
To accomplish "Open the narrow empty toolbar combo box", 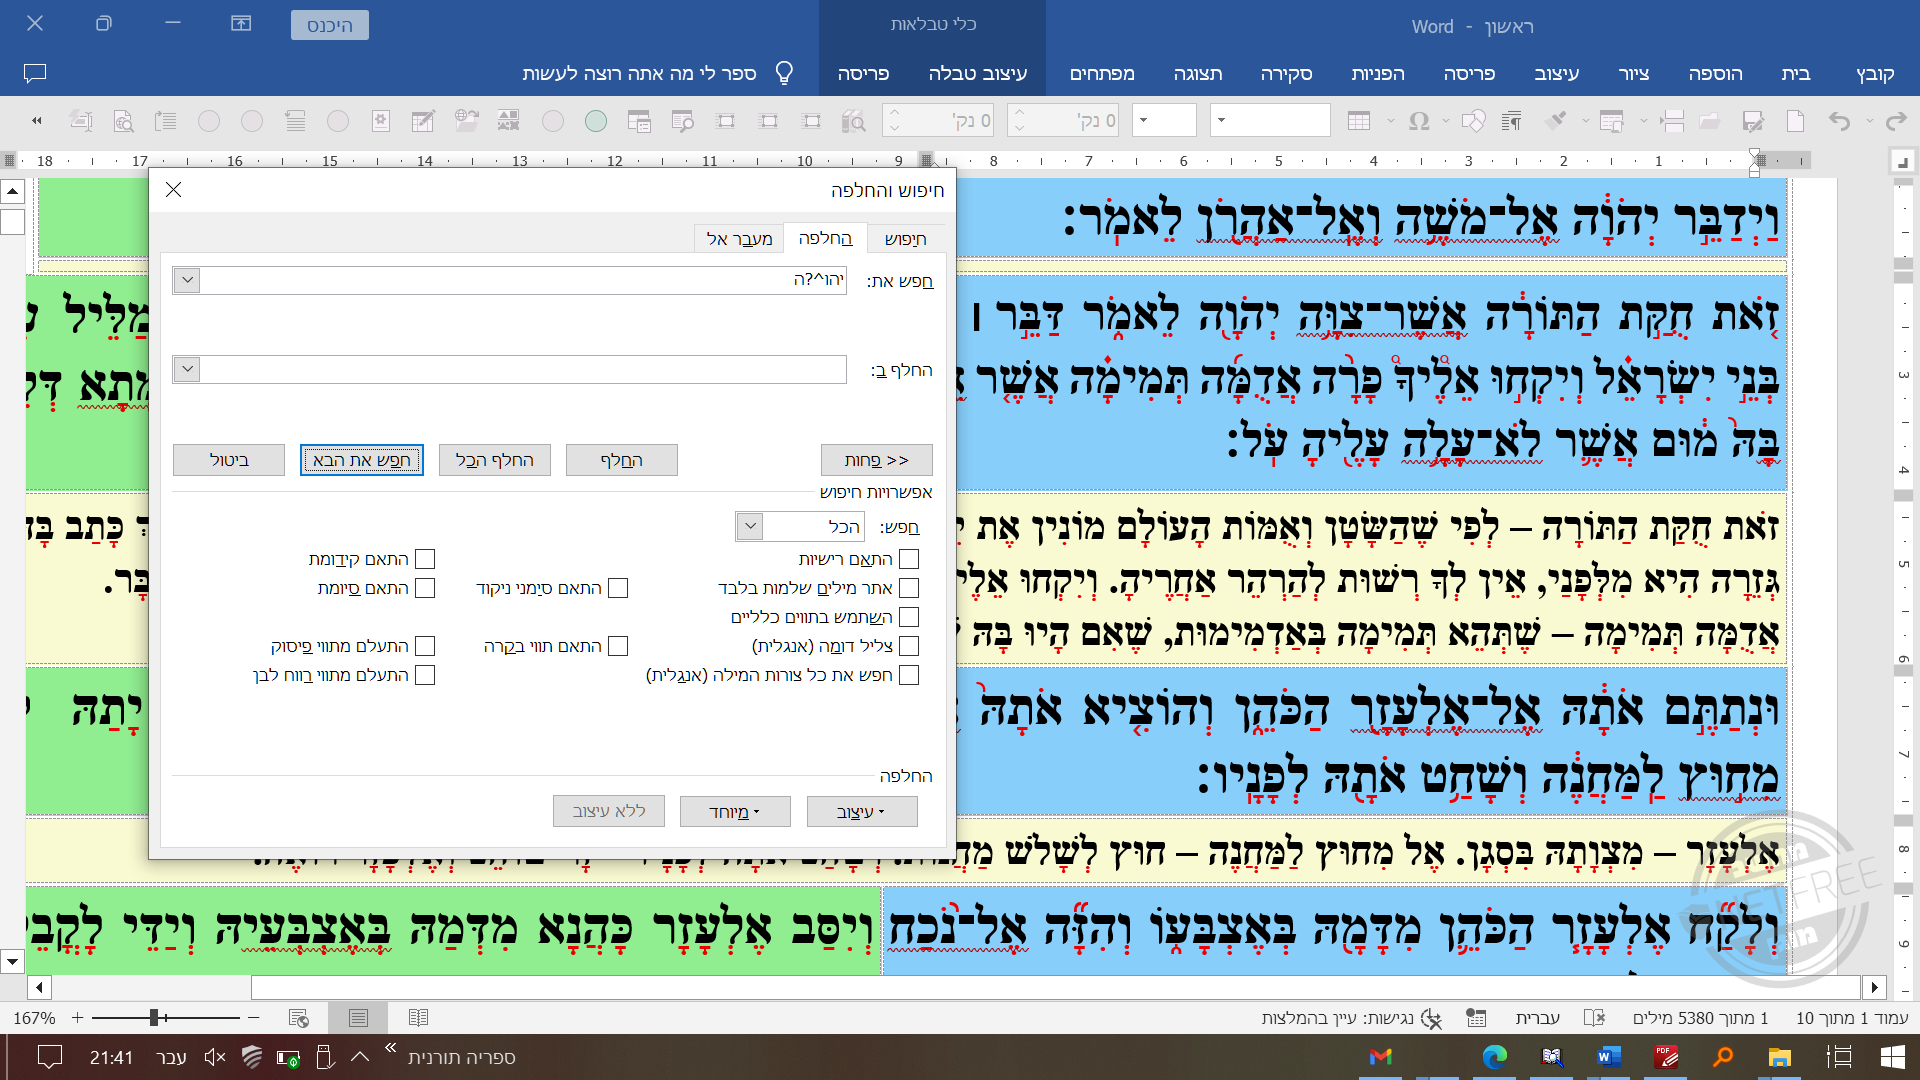I will pos(1165,121).
